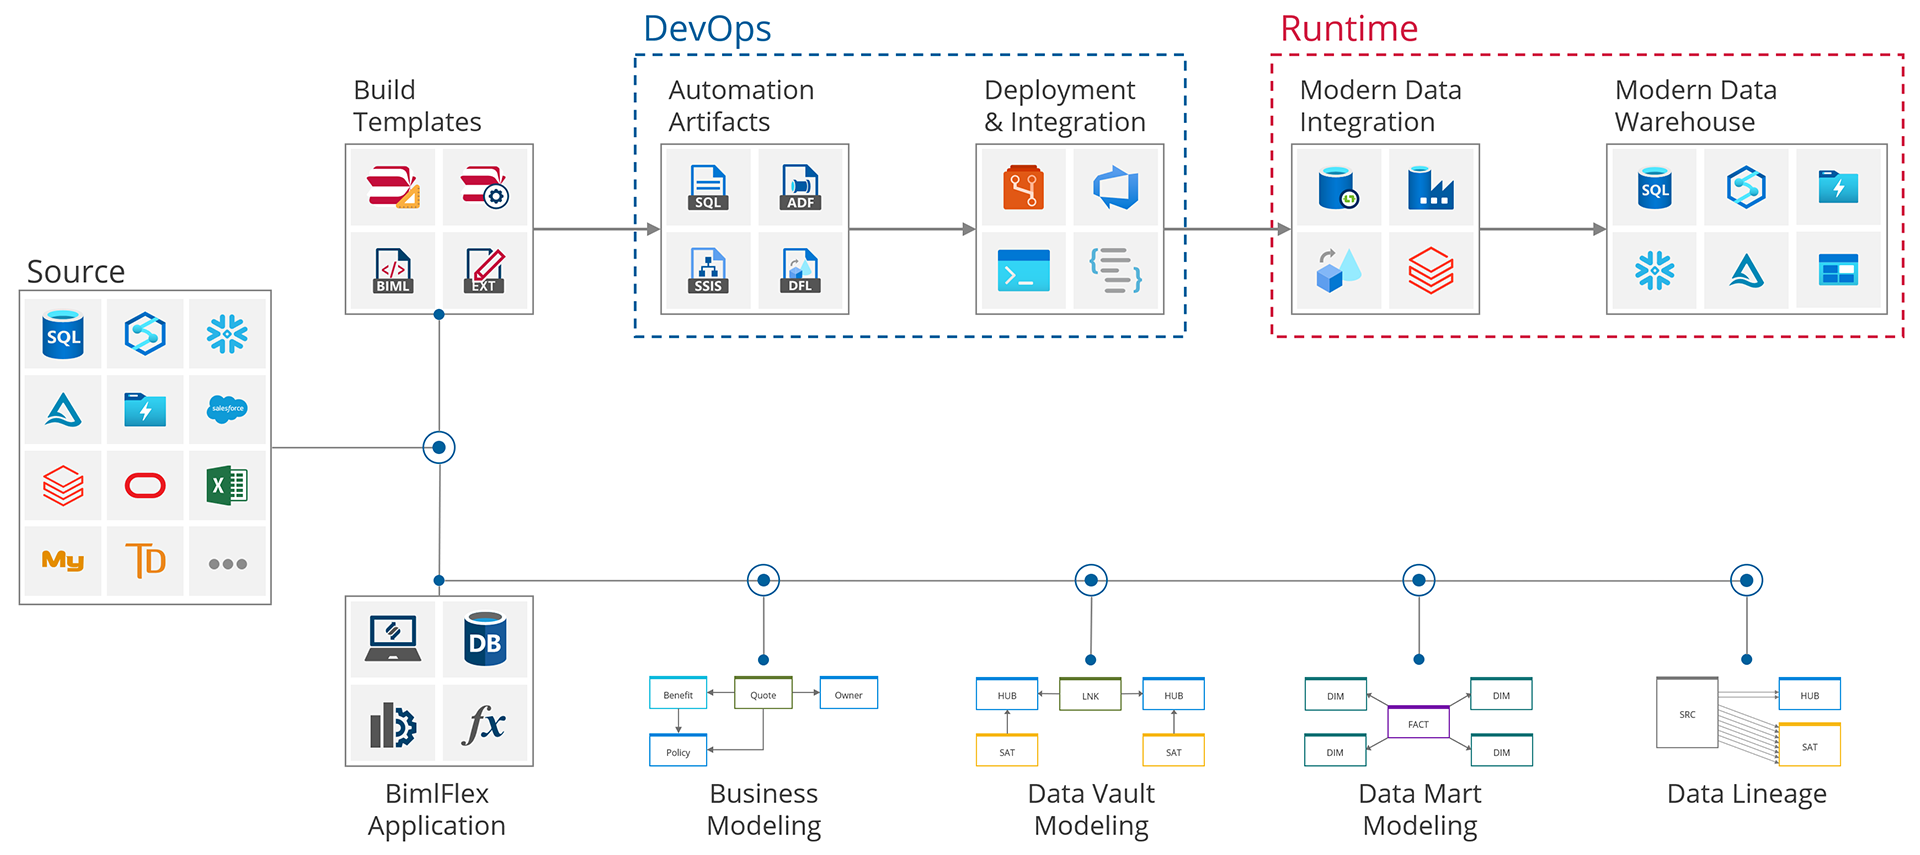Select the Quote box in Business Modeling diagram

point(763,694)
